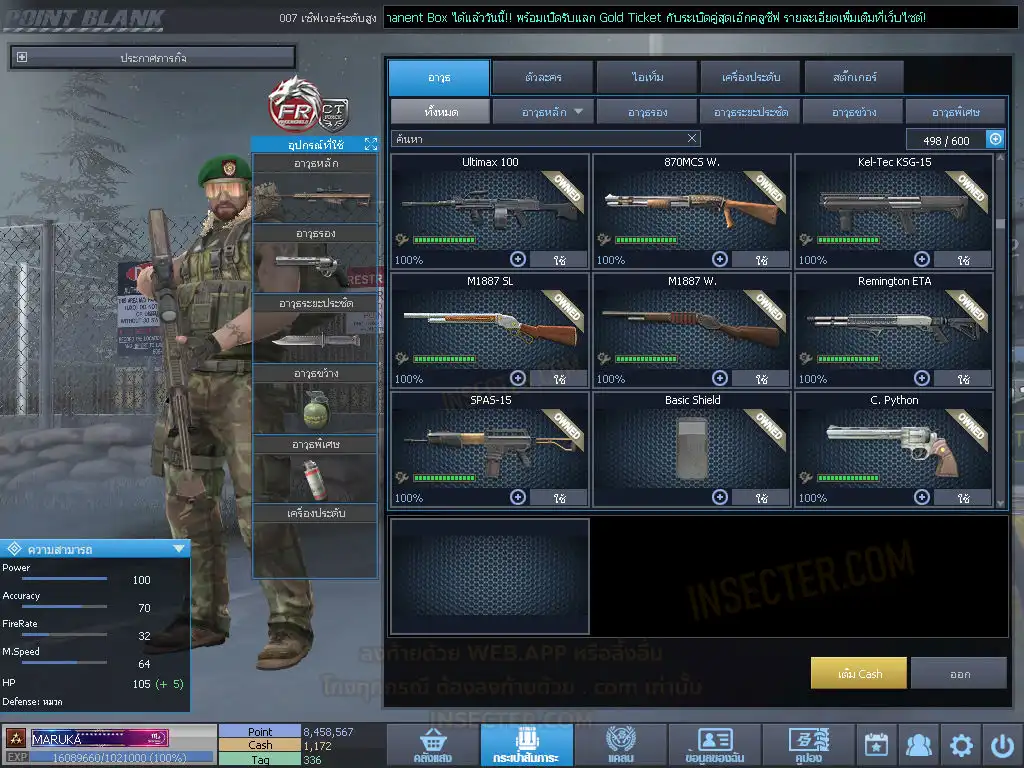Open the shop basket icon in bottom bar

(x=431, y=745)
